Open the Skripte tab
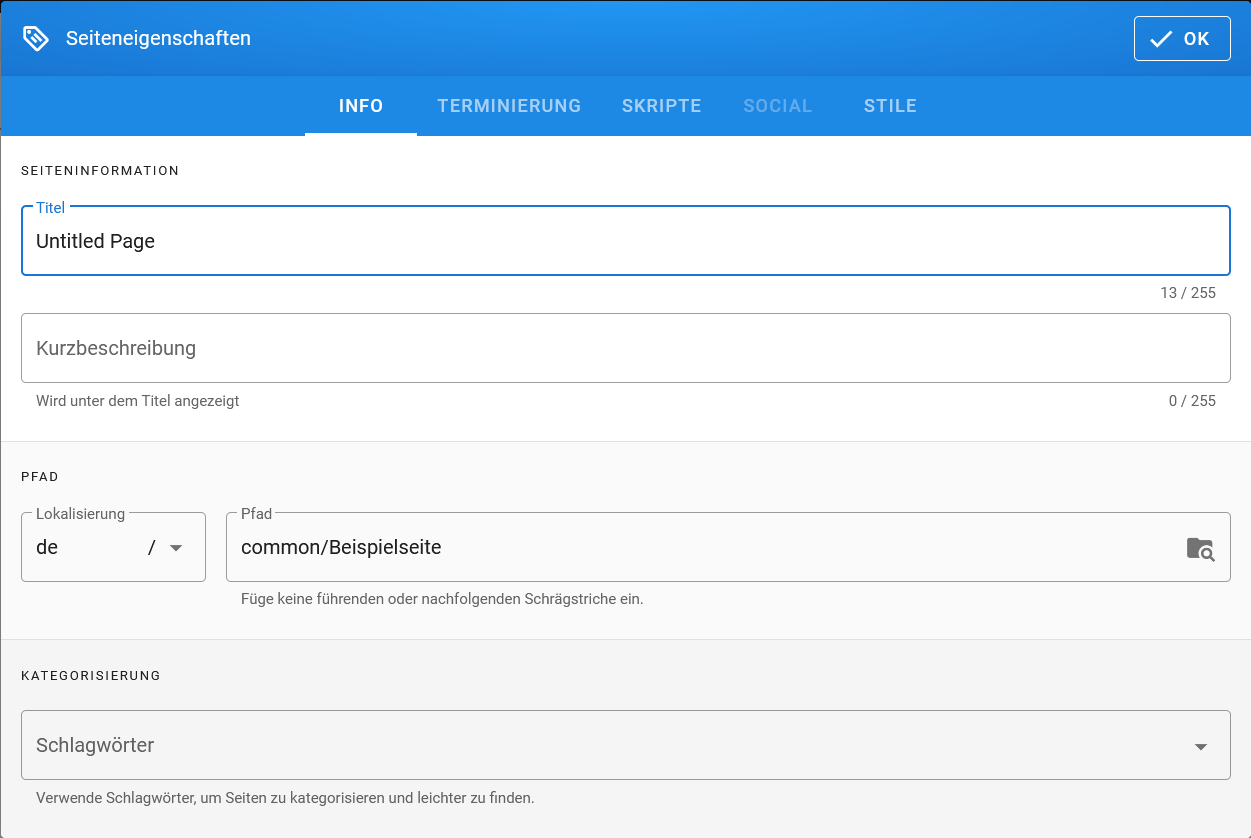 point(661,106)
